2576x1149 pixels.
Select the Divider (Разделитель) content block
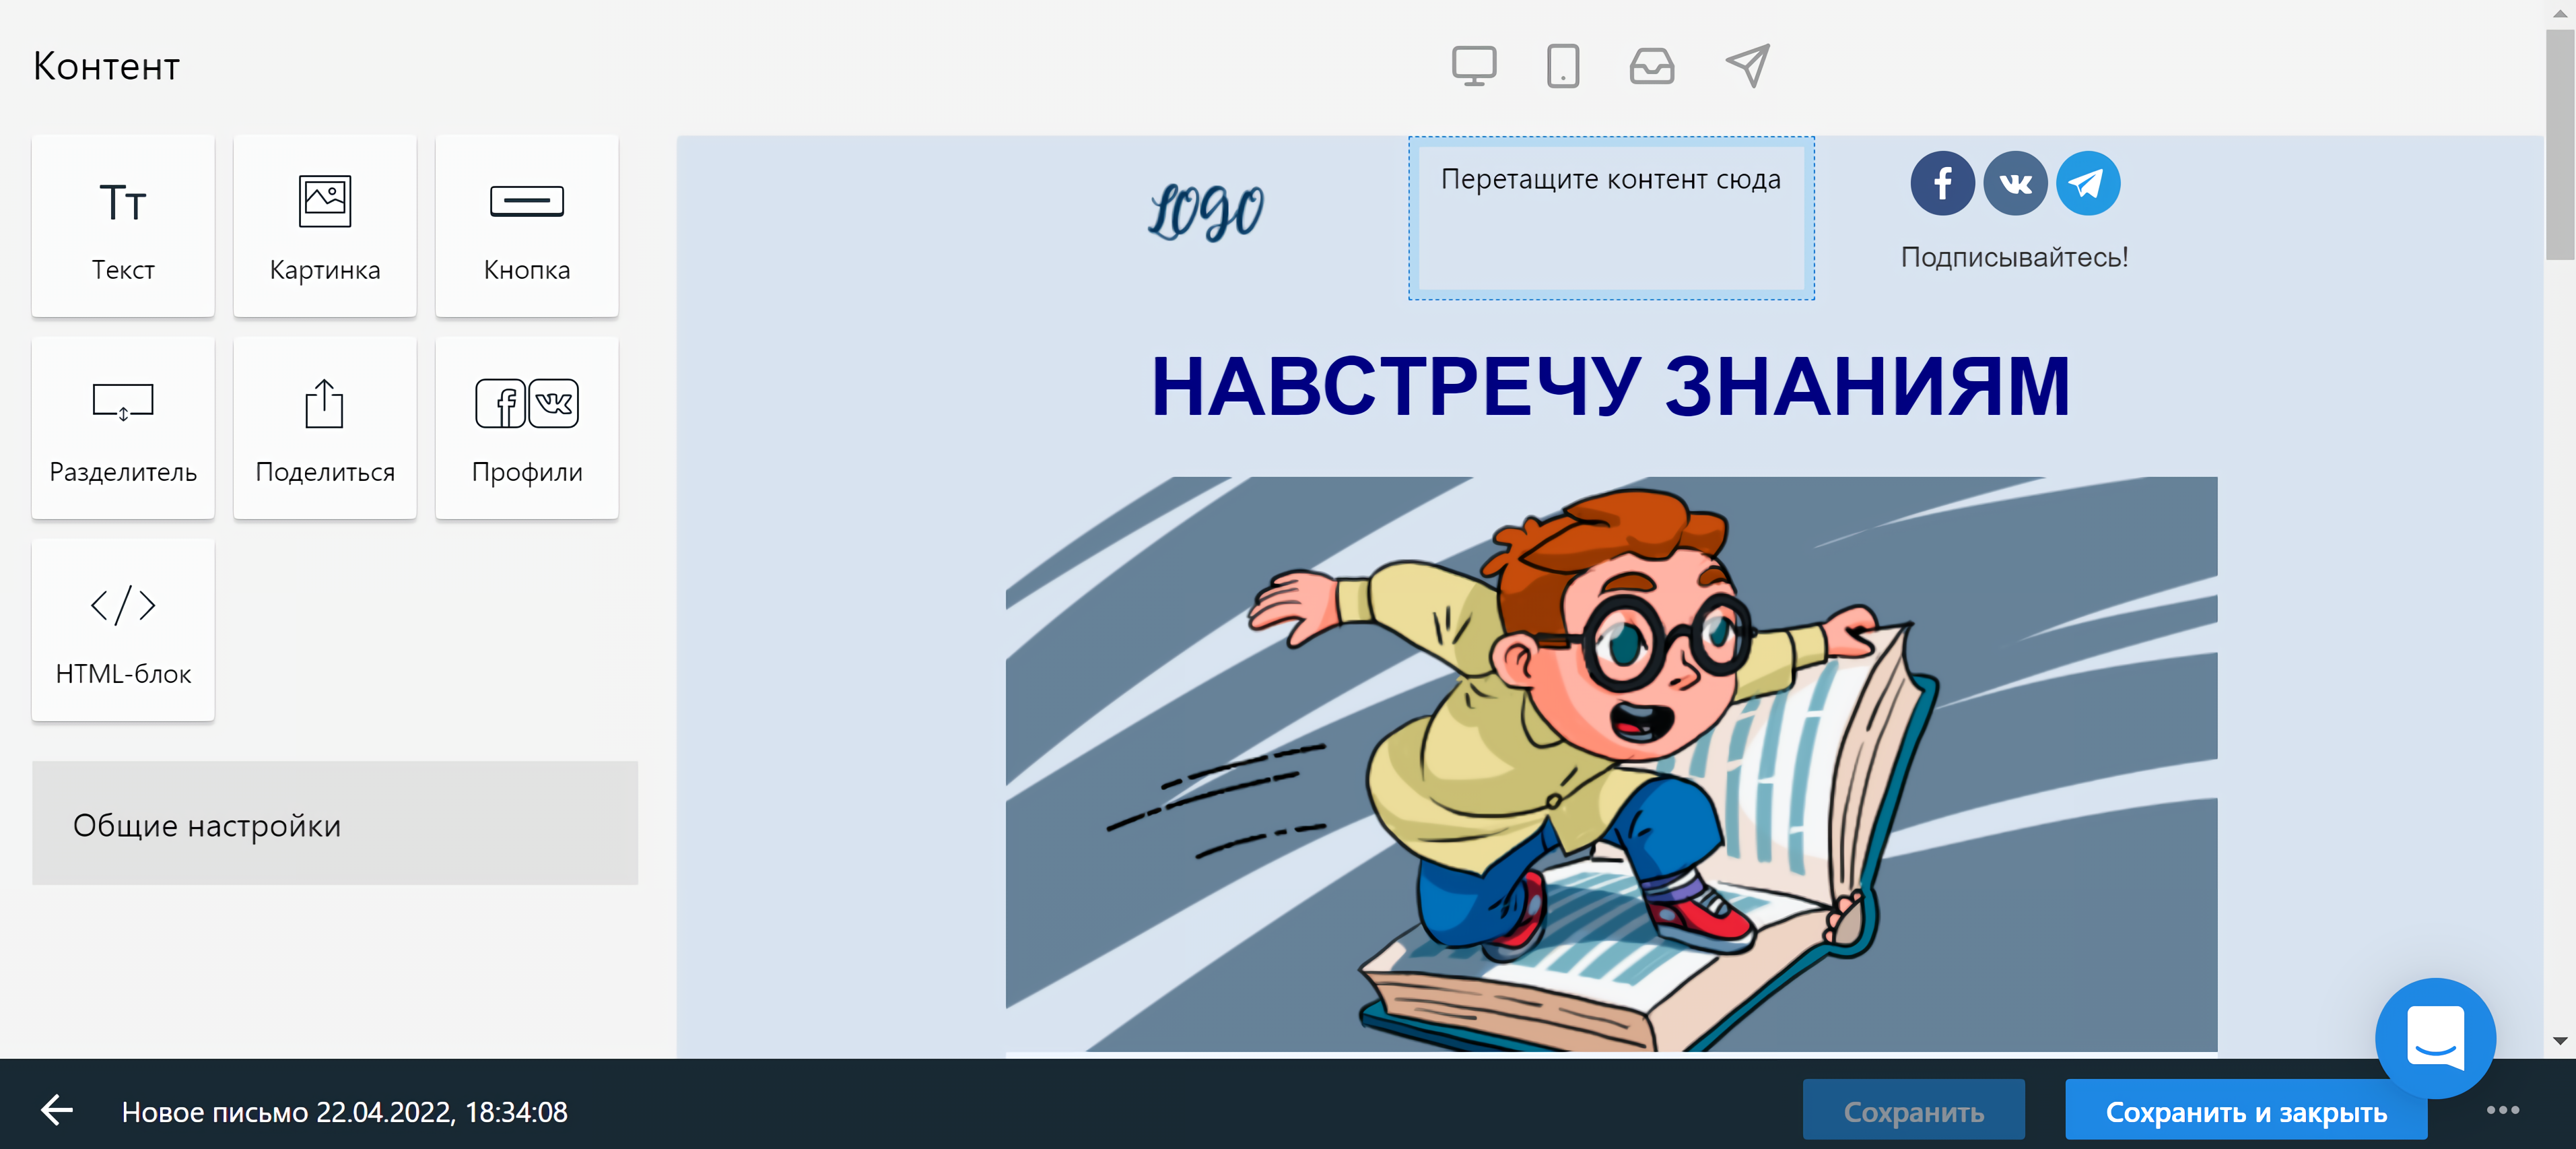[123, 428]
